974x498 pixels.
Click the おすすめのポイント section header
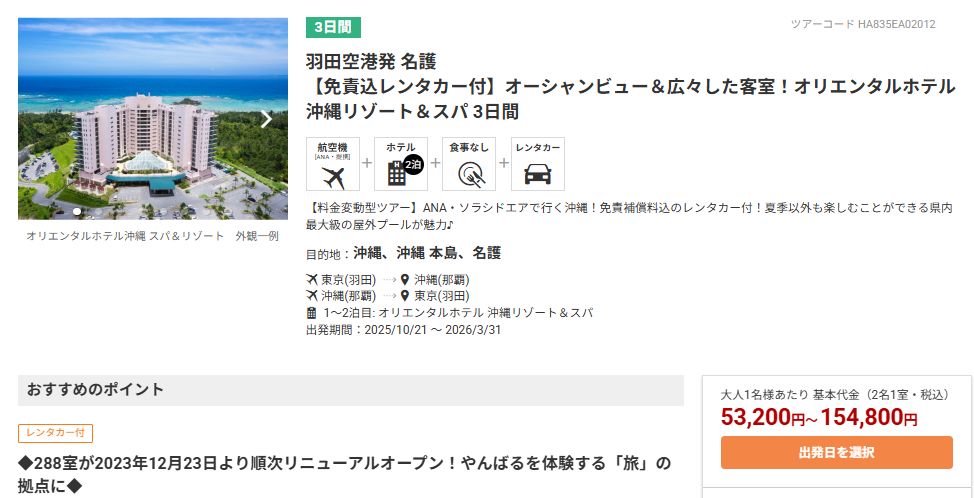[96, 390]
